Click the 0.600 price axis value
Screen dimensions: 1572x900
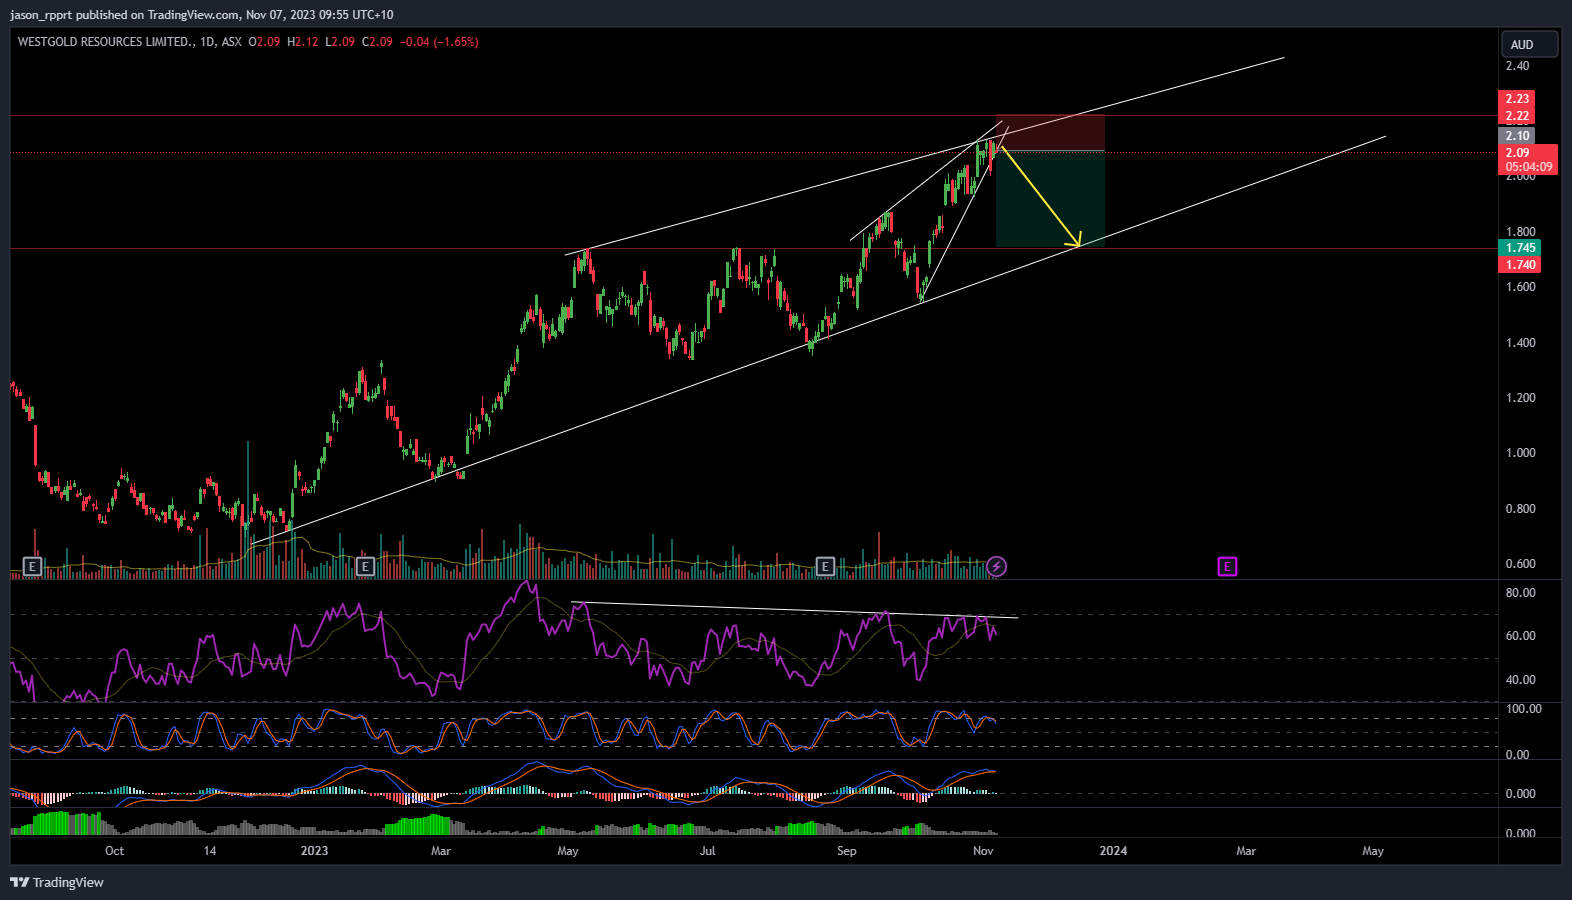click(1520, 564)
